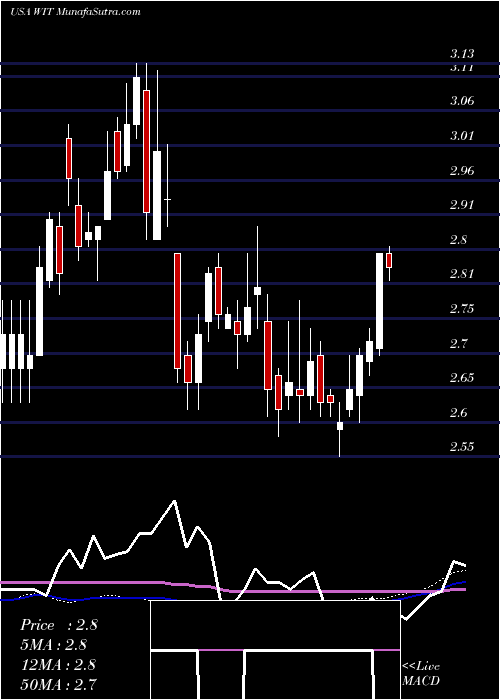500x700 pixels.
Task: Select the 2.81 price level label
Action: 462,274
